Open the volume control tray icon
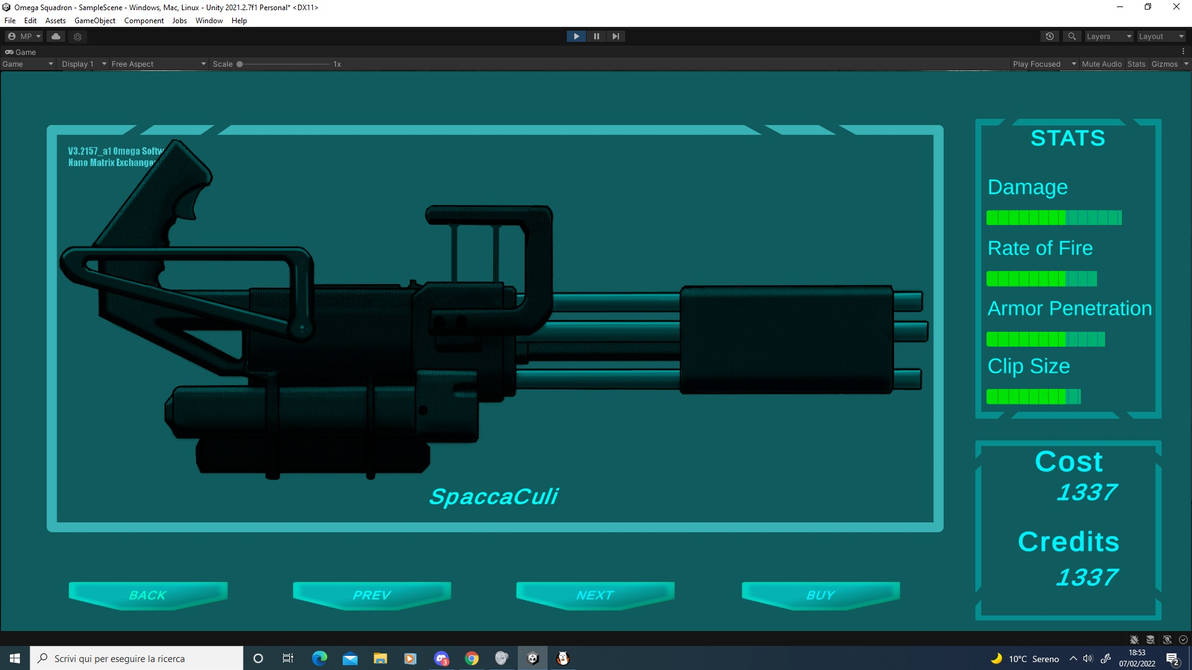The width and height of the screenshot is (1192, 670). [x=1088, y=659]
